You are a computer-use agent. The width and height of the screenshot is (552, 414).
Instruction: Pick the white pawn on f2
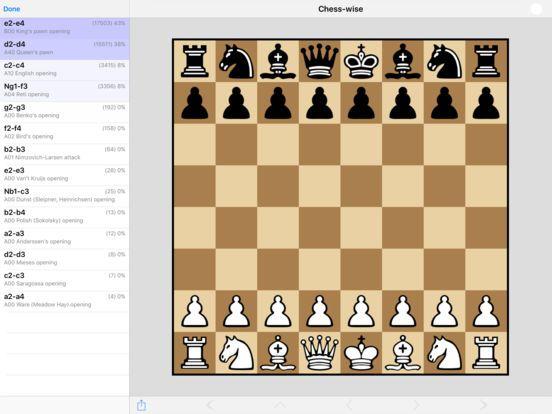pyautogui.click(x=403, y=311)
